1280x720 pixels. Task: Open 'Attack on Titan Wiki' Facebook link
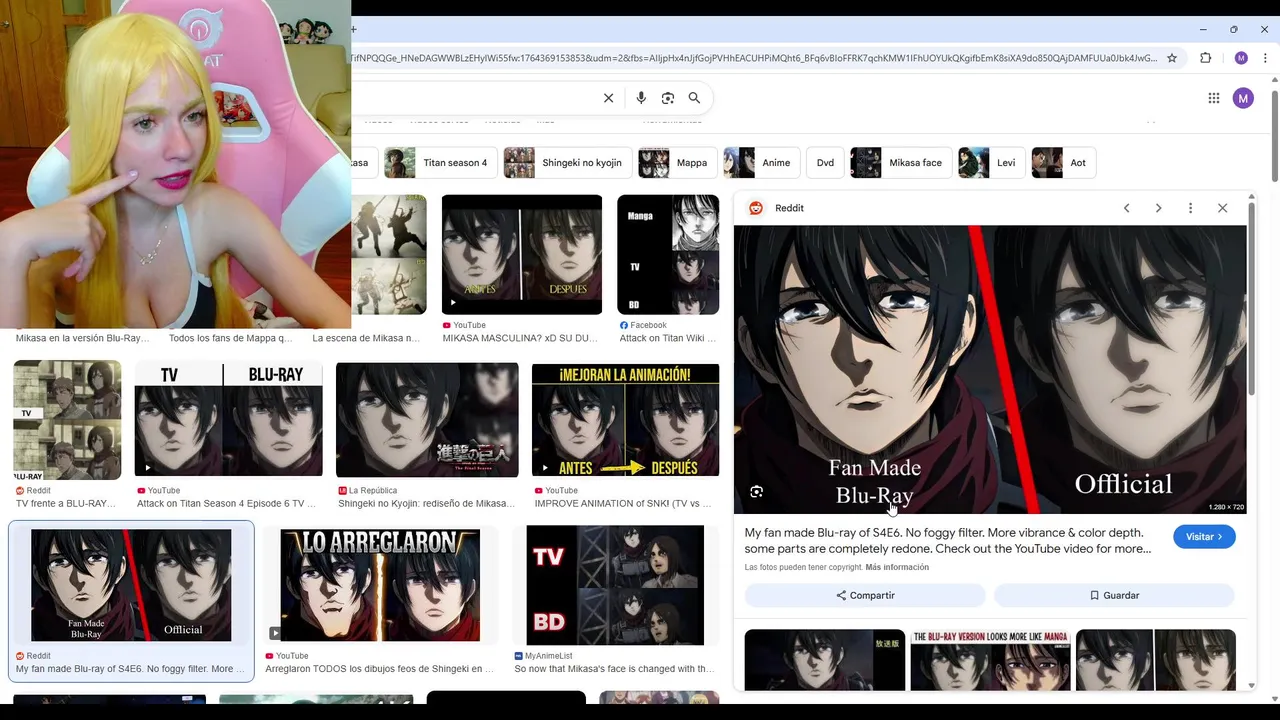[668, 338]
